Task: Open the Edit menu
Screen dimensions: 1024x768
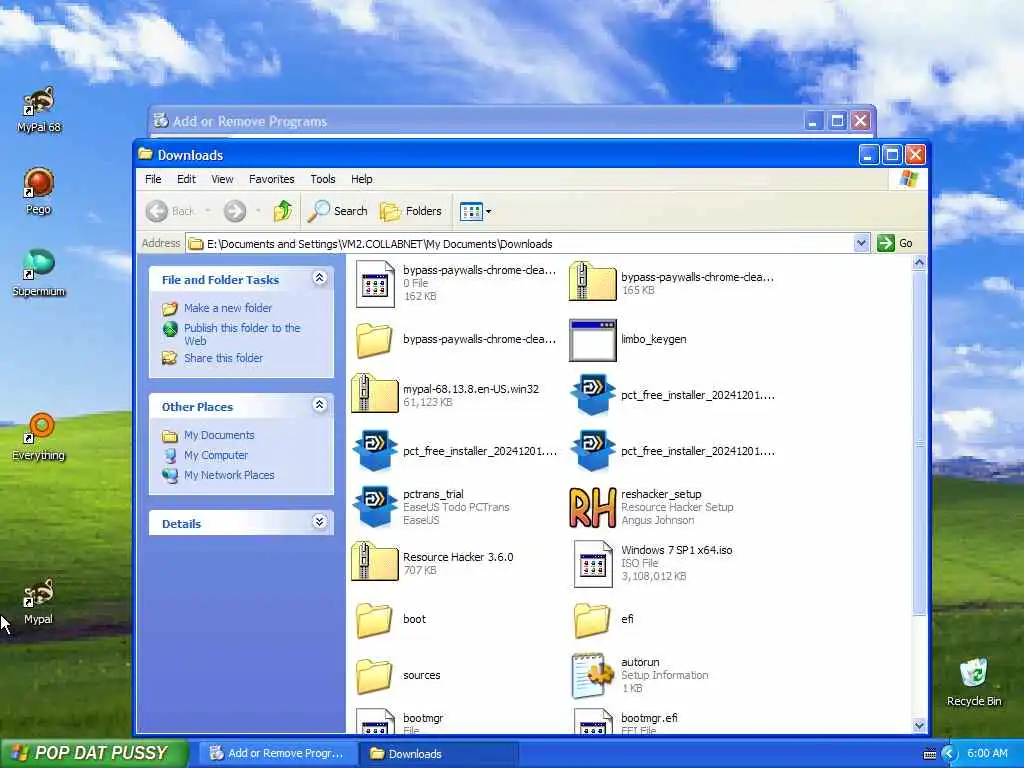Action: (186, 179)
